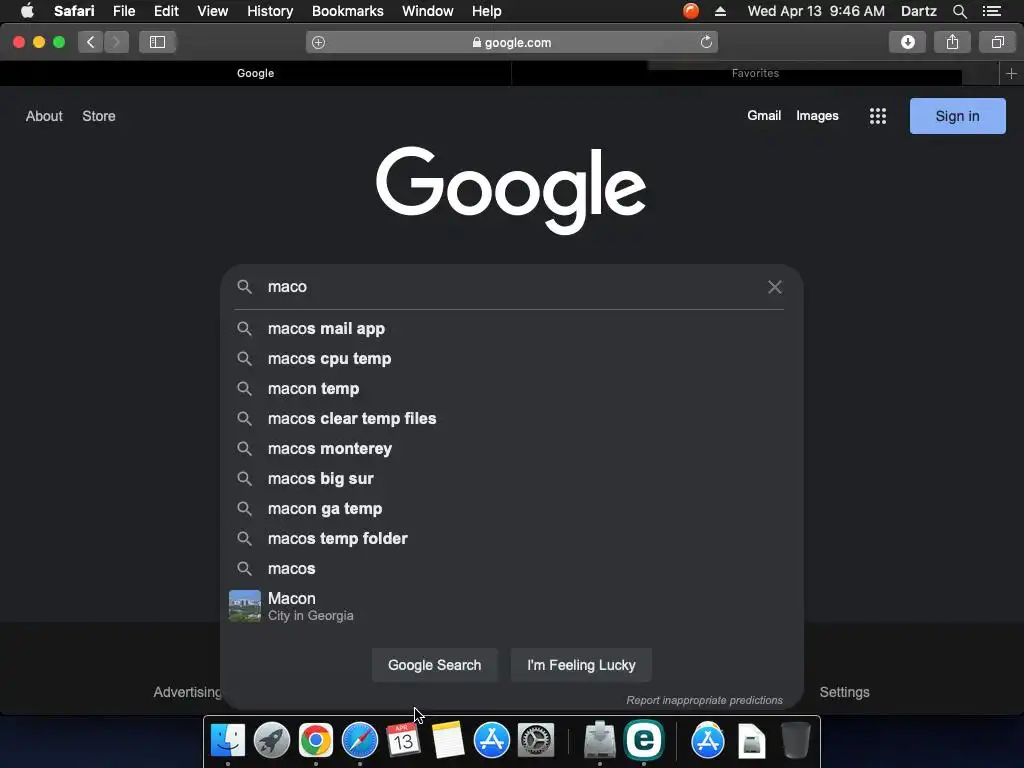1024x768 pixels.
Task: Choose suggestion 'macos cpu temp'
Action: tap(512, 359)
